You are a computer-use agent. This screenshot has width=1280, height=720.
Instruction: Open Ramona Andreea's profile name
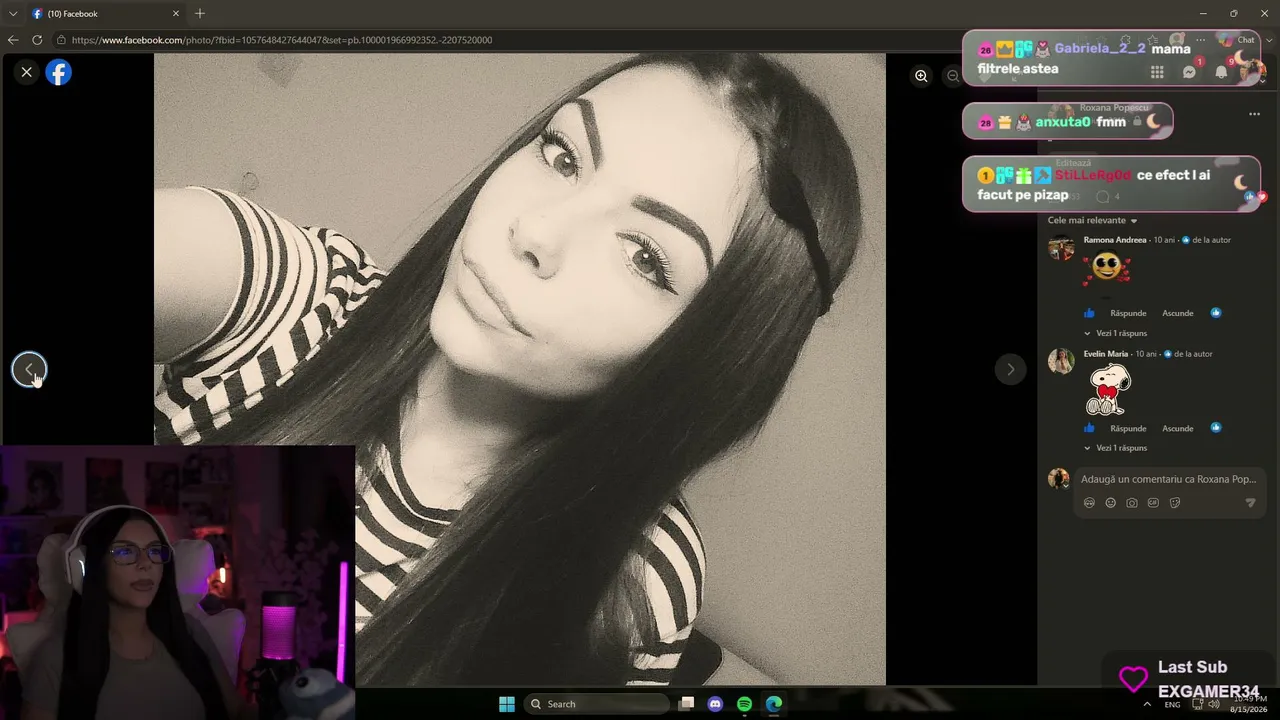(x=1115, y=240)
